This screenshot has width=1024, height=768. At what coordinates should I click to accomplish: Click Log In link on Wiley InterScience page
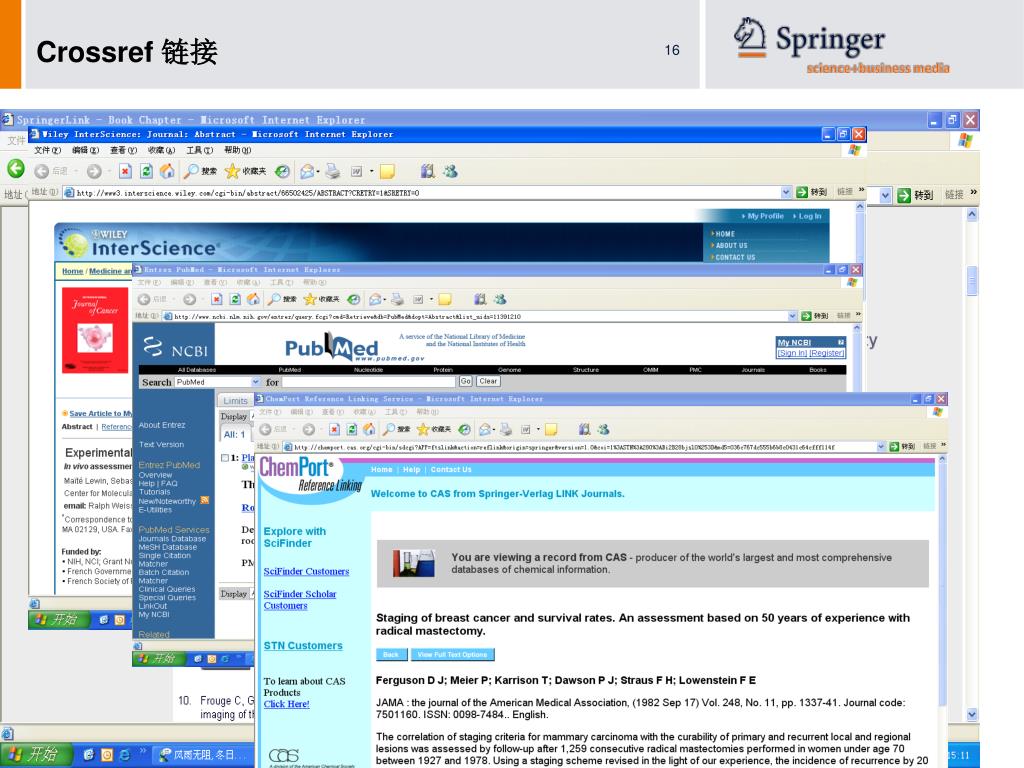(x=809, y=216)
